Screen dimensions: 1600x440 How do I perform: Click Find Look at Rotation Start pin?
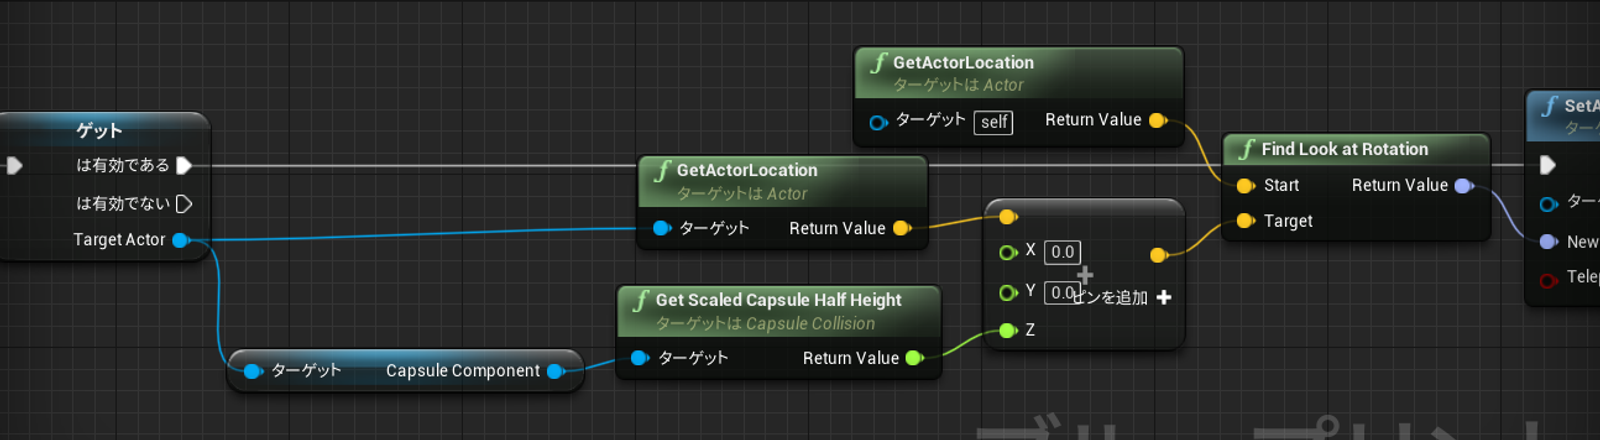click(x=1246, y=186)
